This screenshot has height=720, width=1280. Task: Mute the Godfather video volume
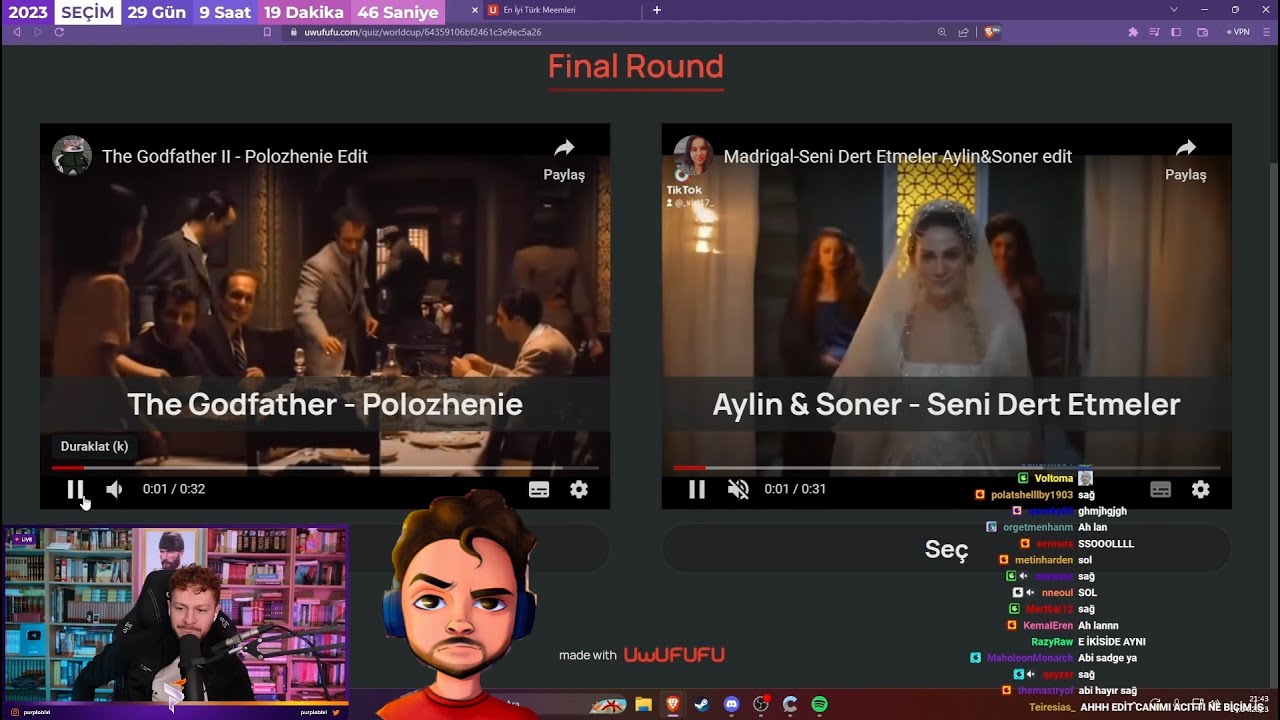[115, 489]
